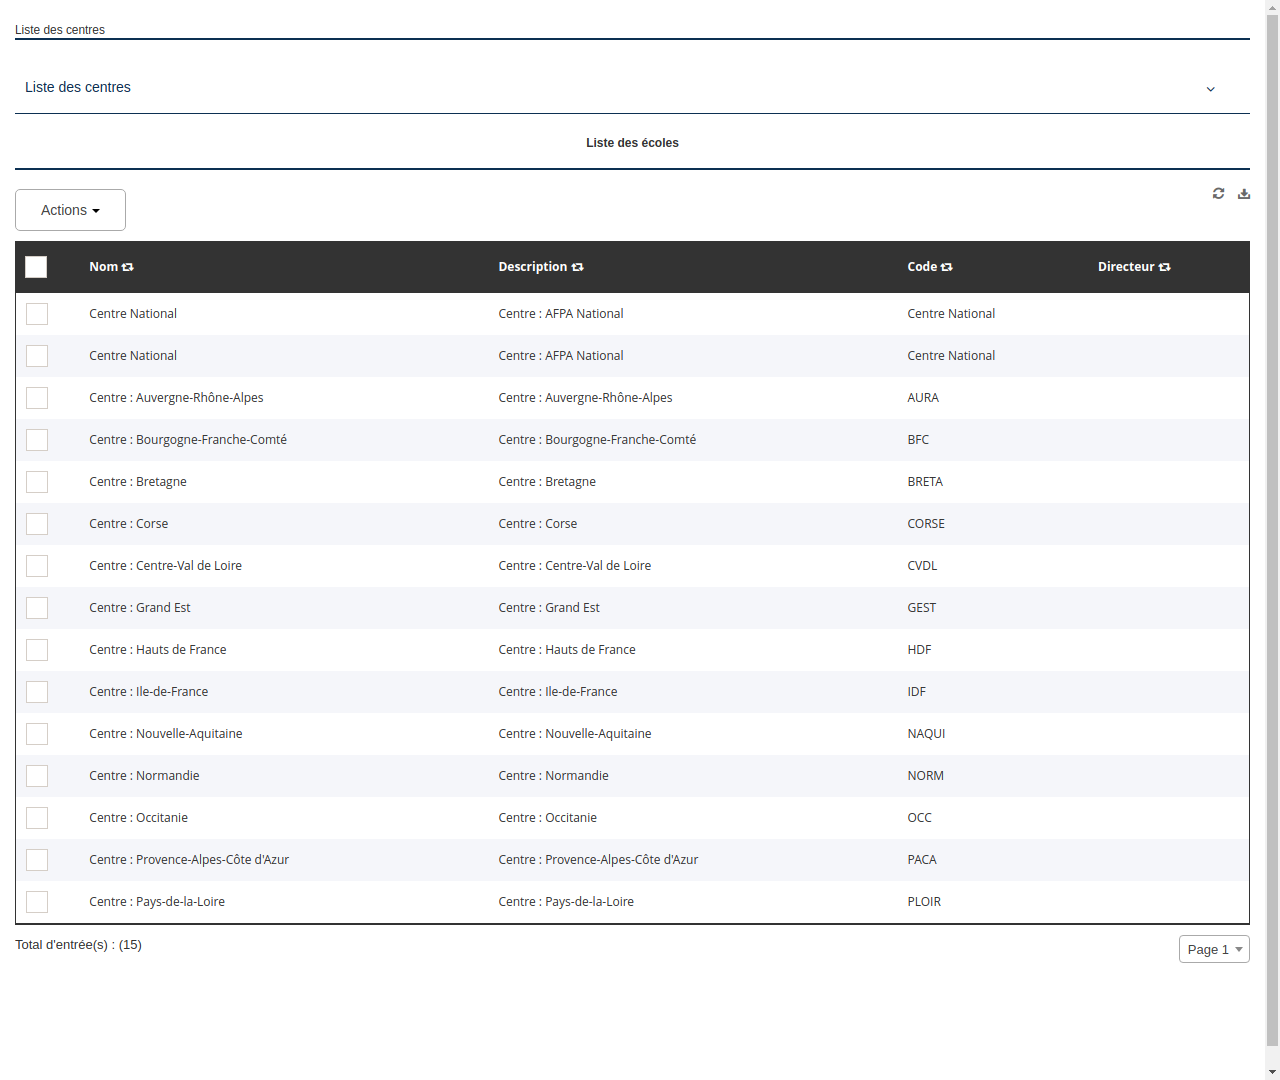Image resolution: width=1280 pixels, height=1080 pixels.
Task: Check the Centre : Normandie row checkbox
Action: point(37,775)
